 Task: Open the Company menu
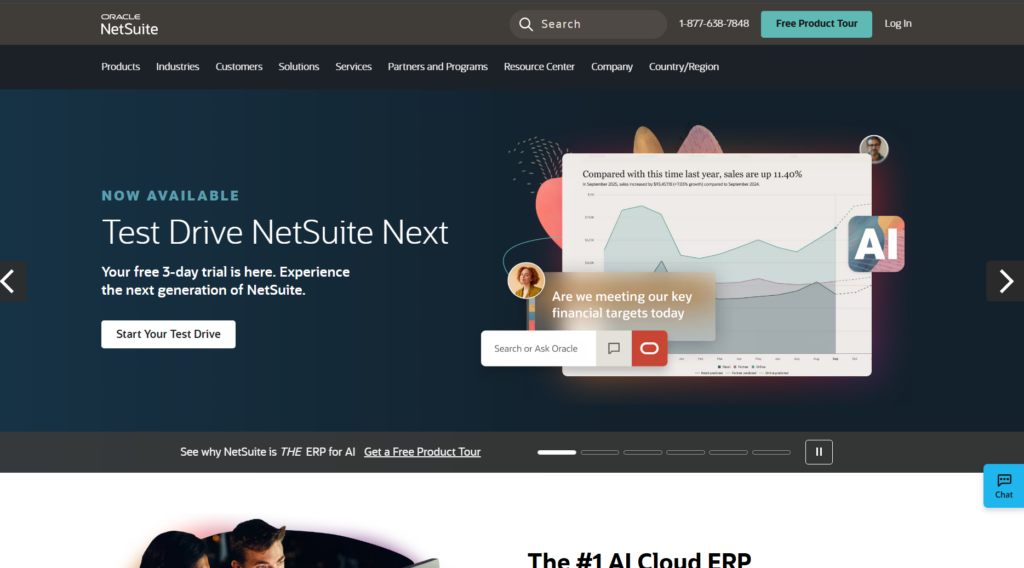coord(612,67)
